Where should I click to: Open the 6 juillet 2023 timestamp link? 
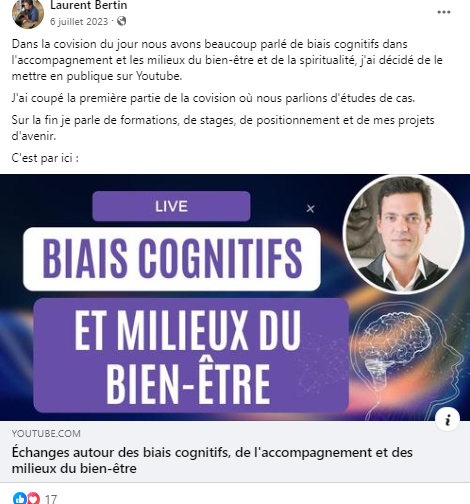click(x=79, y=22)
